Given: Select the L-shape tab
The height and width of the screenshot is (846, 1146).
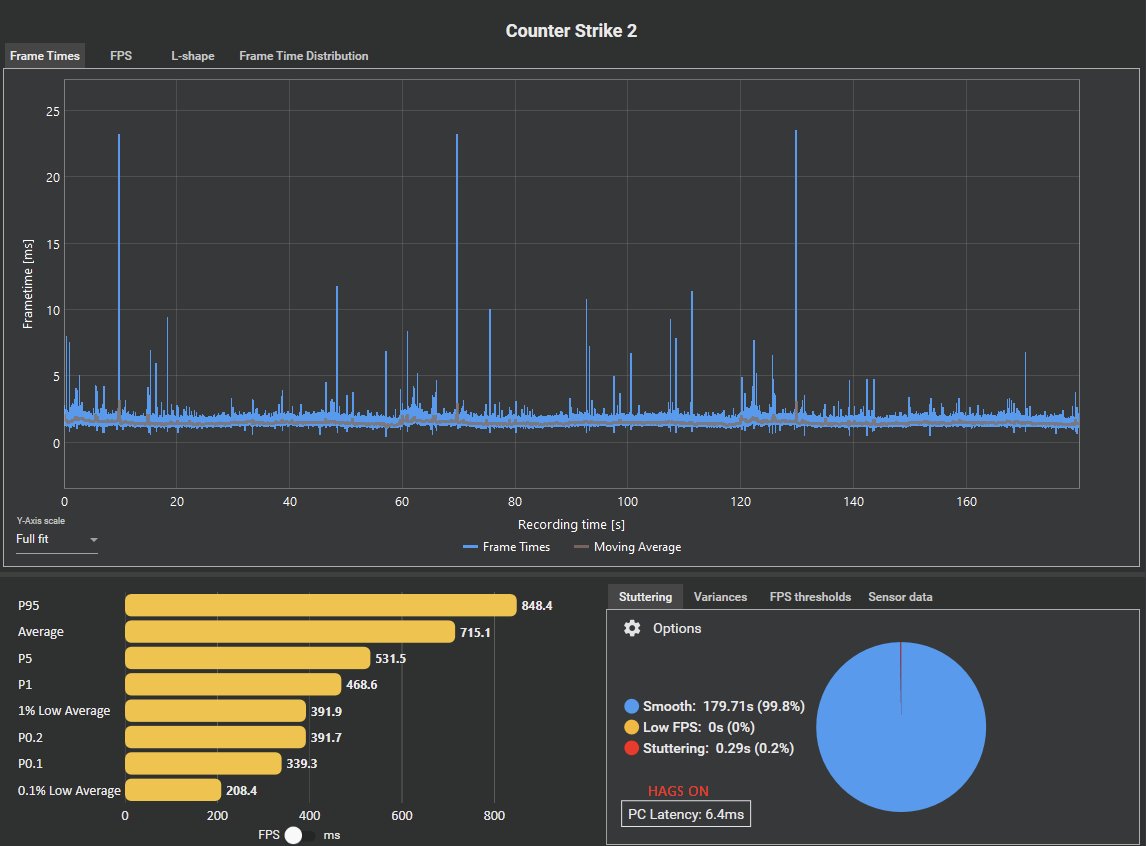Looking at the screenshot, I should tap(193, 56).
